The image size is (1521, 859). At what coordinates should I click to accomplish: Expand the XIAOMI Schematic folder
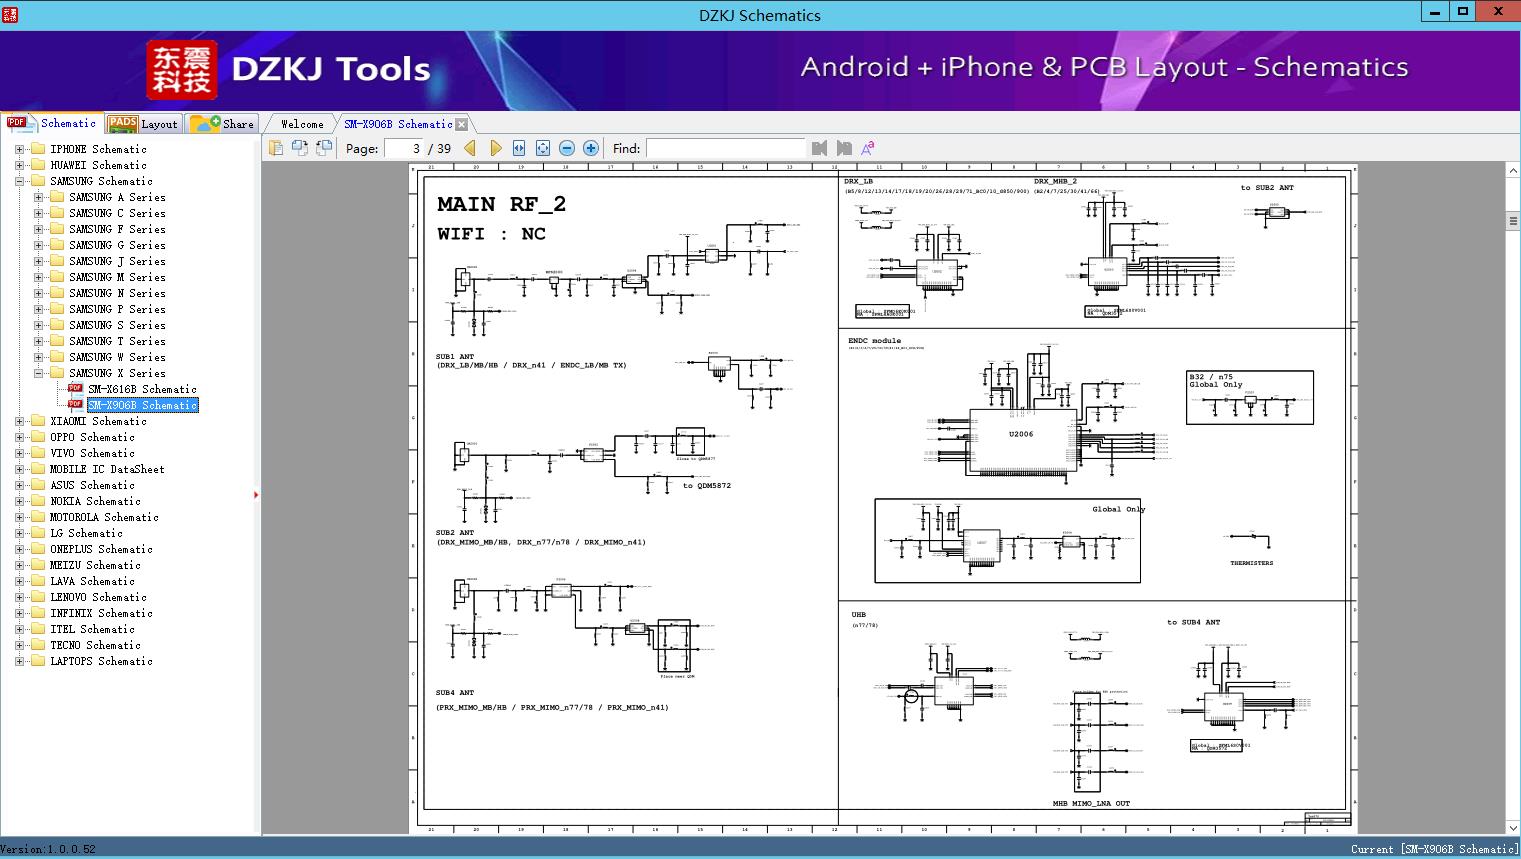click(20, 421)
